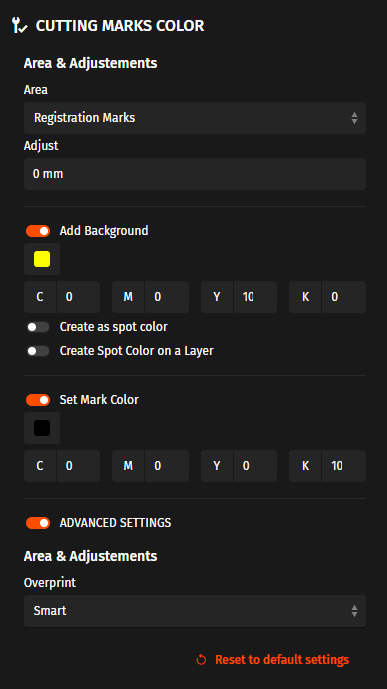
Task: Click the mark color Y value field
Action: click(255, 466)
